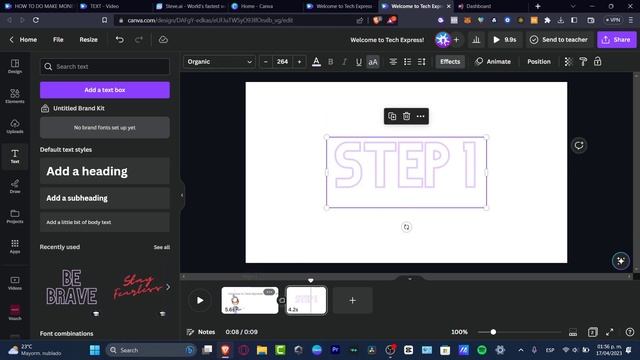
Task: Open the Resize menu
Action: point(89,40)
